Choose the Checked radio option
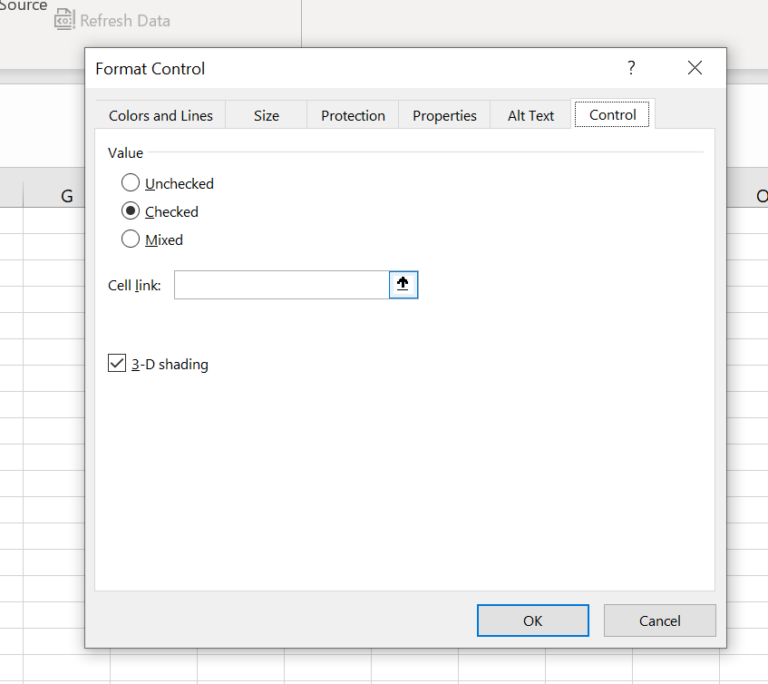This screenshot has height=684, width=768. coord(130,211)
